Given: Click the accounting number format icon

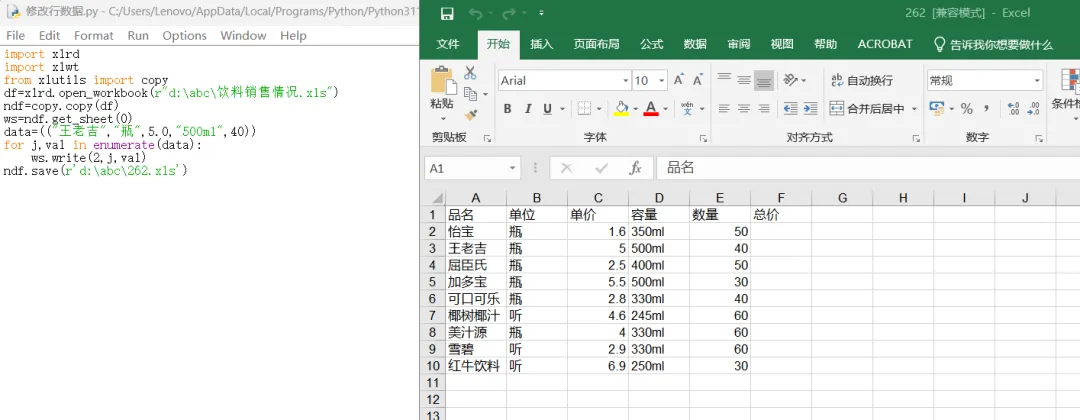Looking at the screenshot, I should coord(937,109).
